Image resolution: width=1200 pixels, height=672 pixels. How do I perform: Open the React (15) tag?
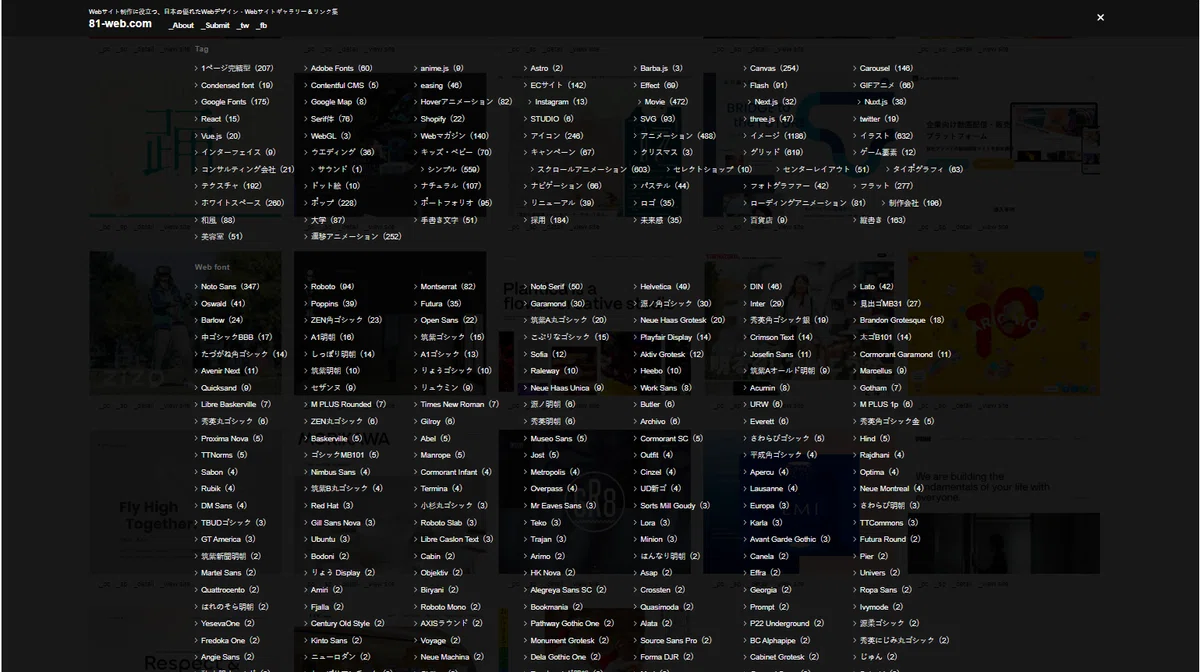220,119
